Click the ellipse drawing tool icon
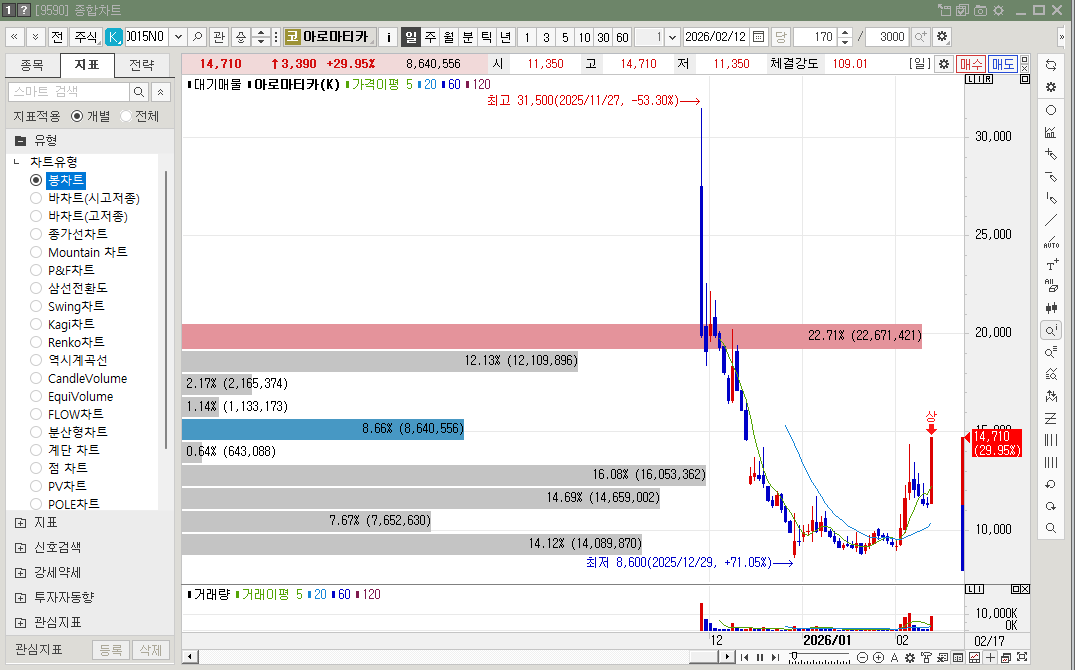 pos(1050,110)
